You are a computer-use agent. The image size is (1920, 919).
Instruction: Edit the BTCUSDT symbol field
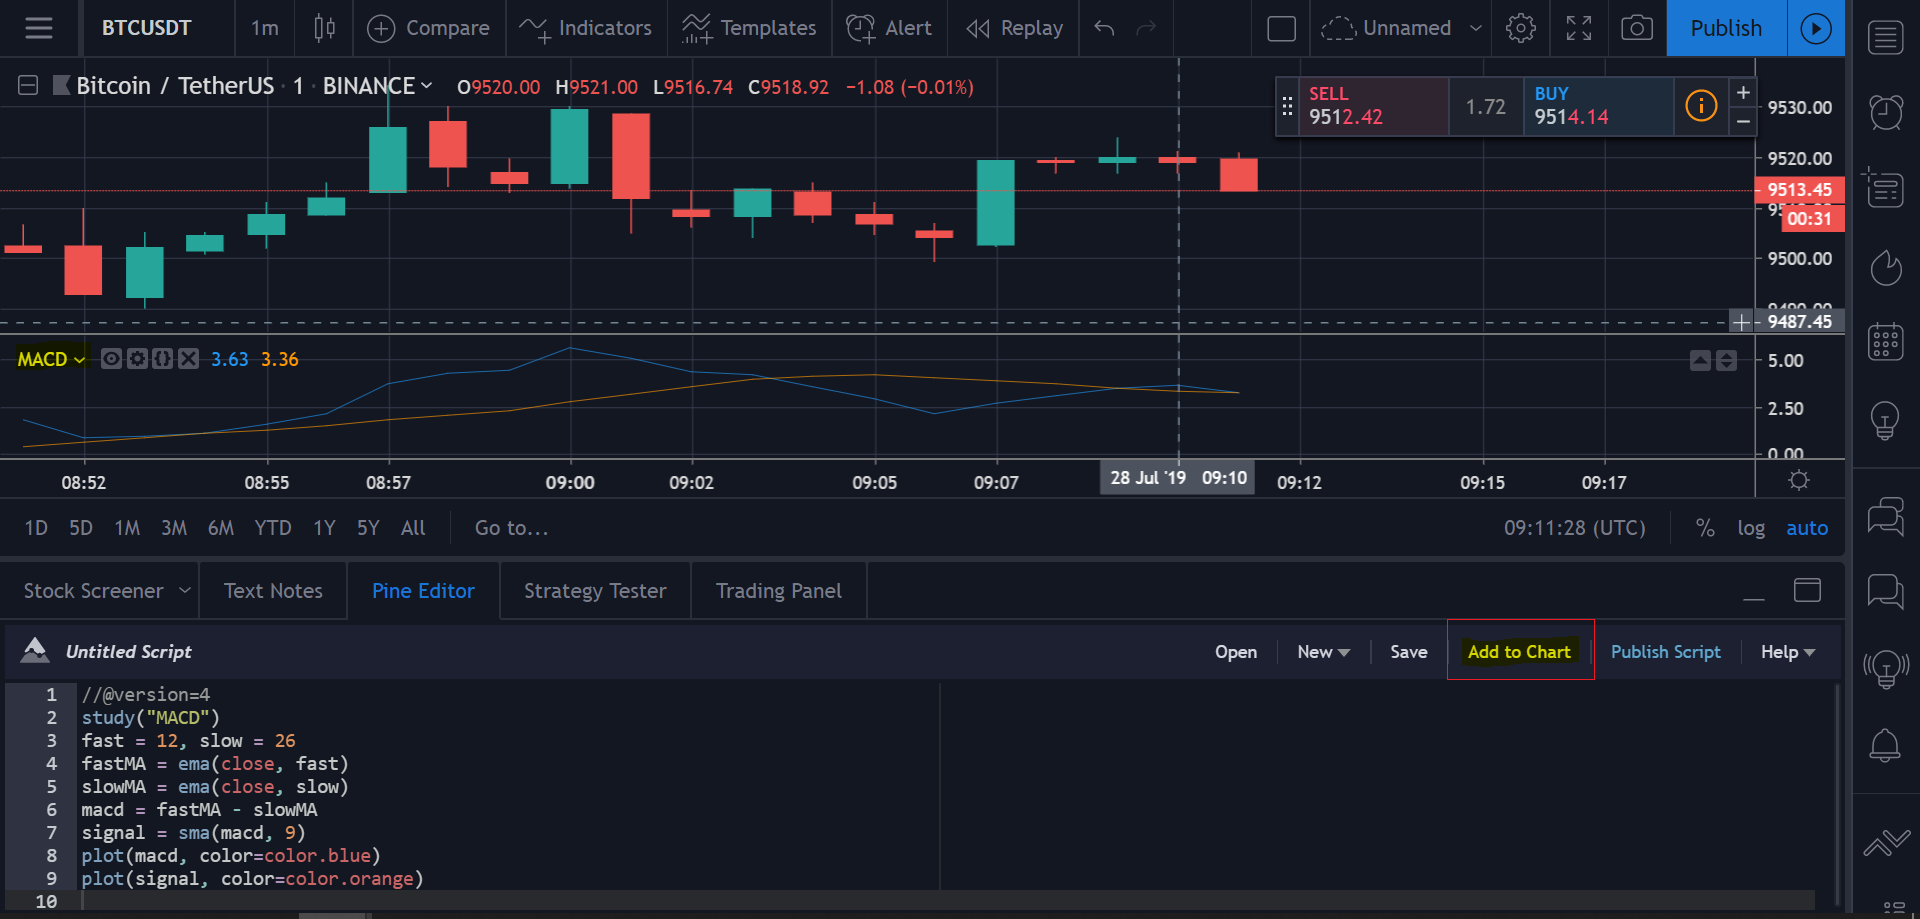click(x=146, y=28)
